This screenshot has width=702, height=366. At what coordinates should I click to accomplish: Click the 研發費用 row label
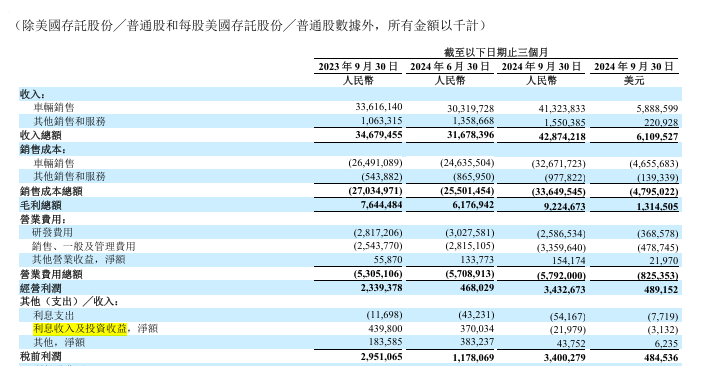[x=52, y=233]
